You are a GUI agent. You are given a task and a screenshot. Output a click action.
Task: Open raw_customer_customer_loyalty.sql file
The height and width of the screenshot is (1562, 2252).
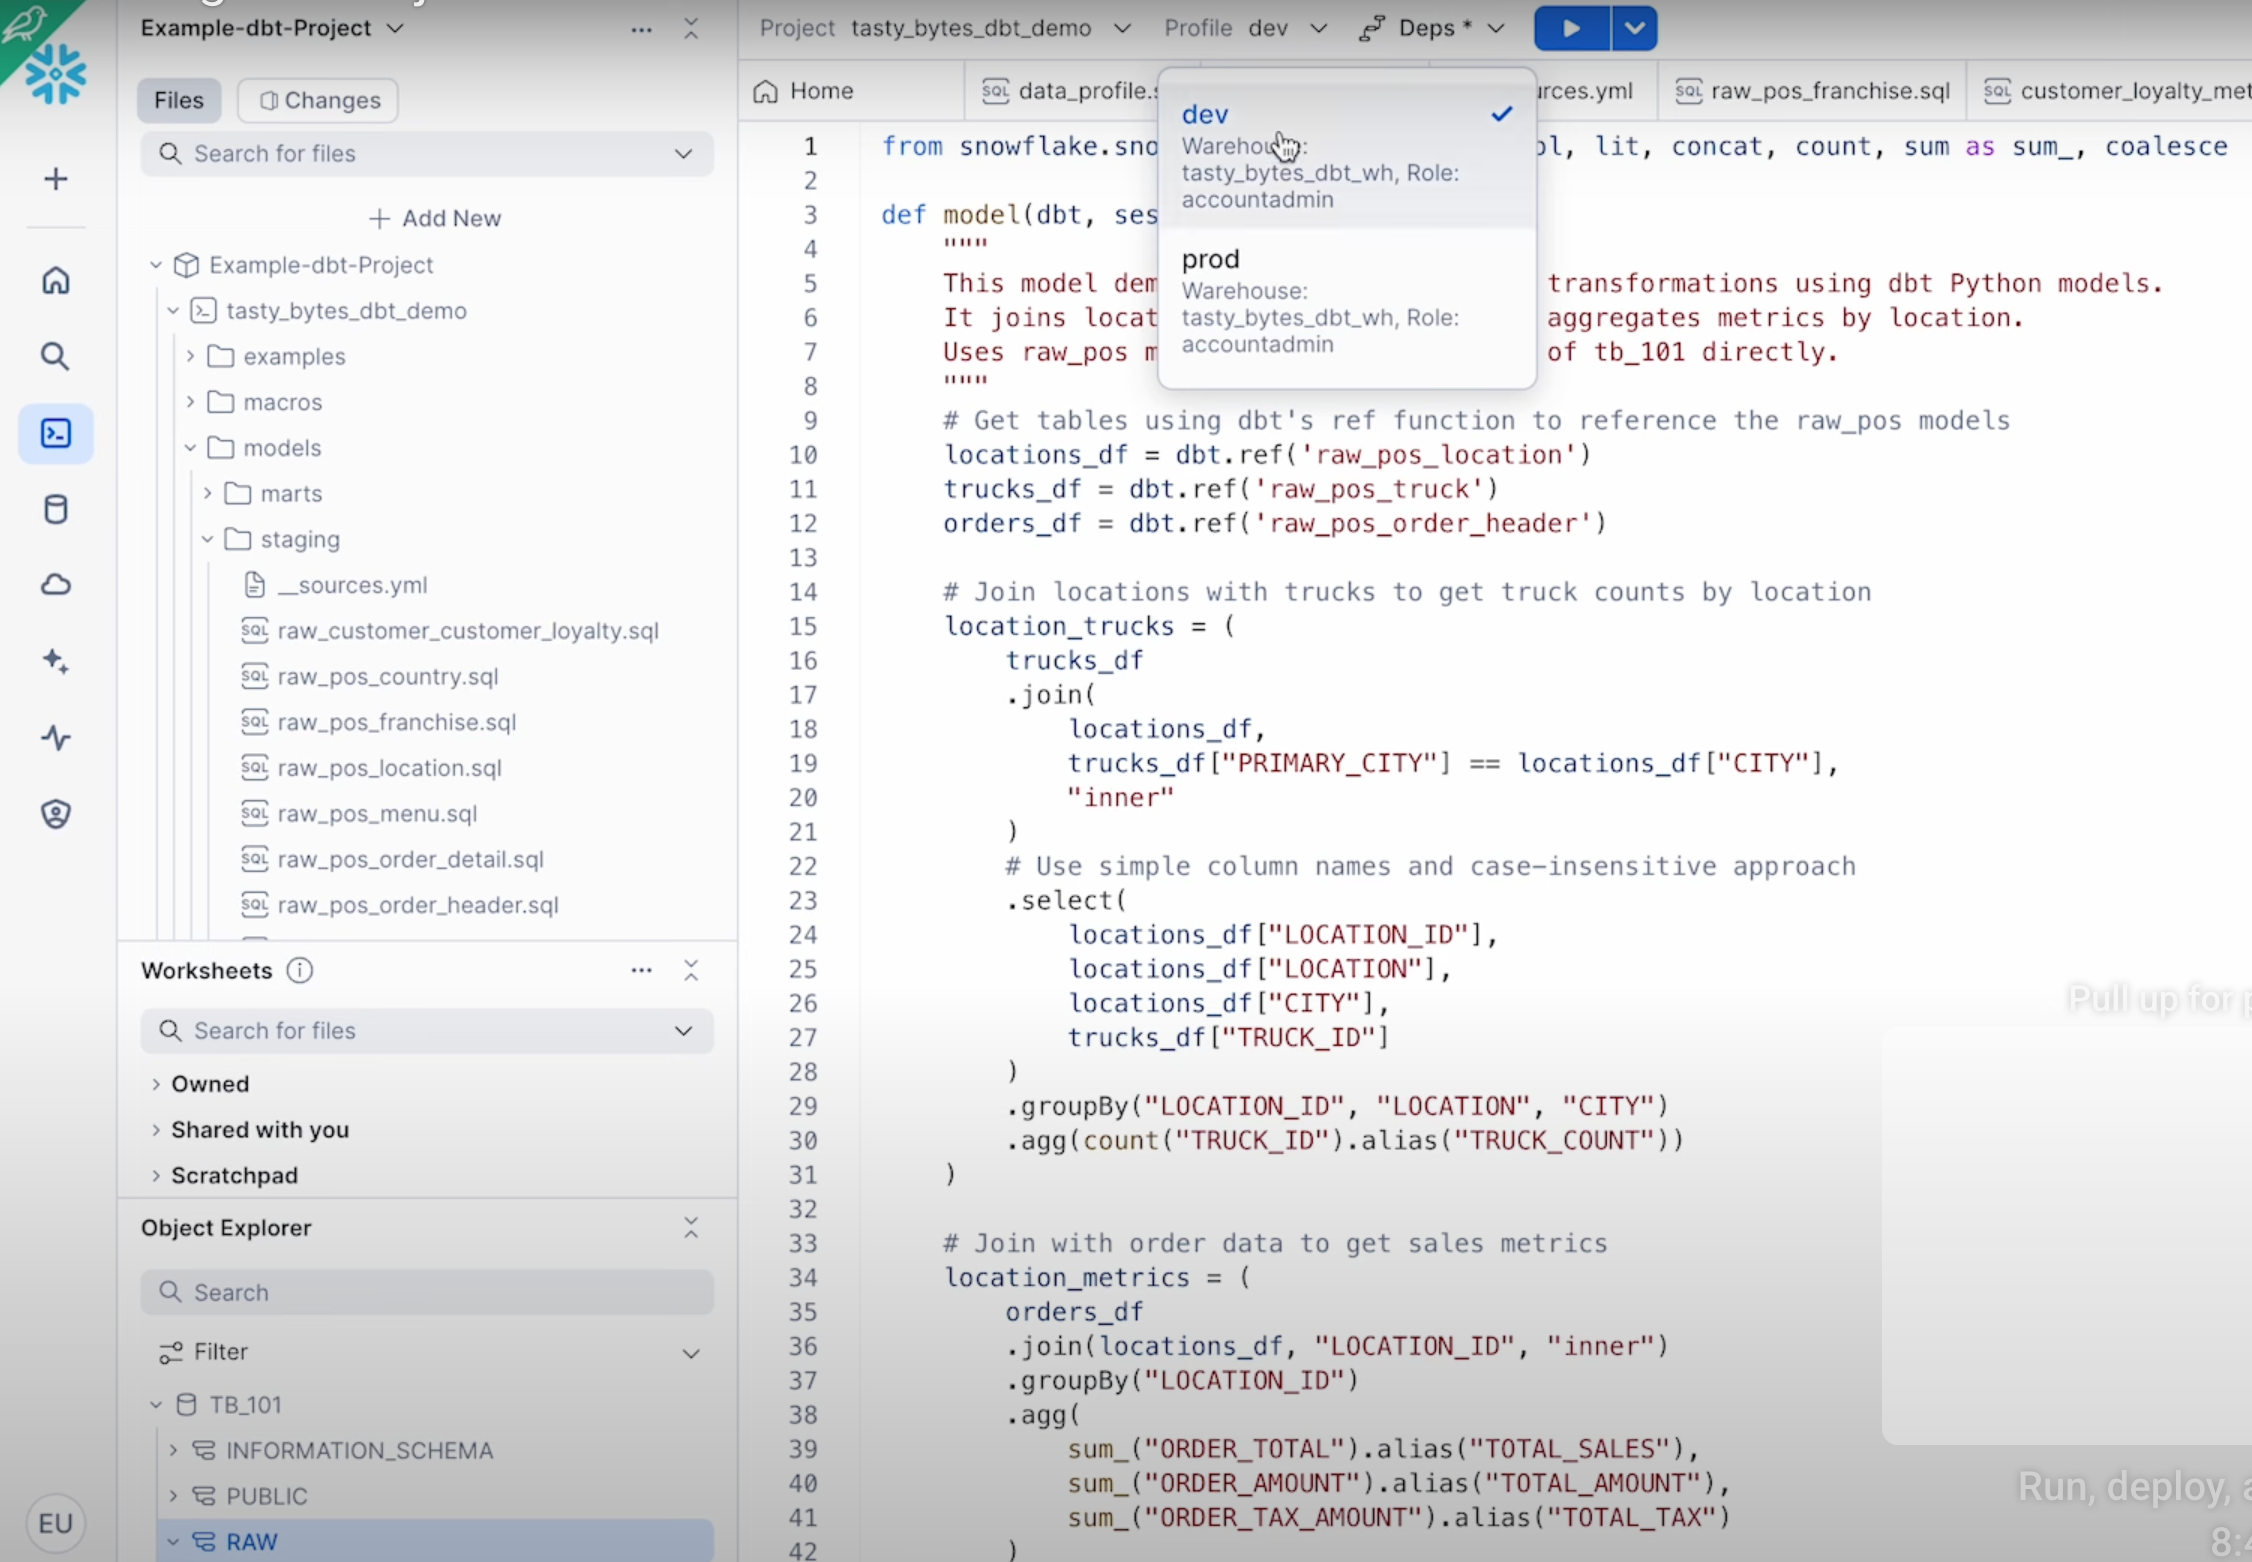pos(450,631)
